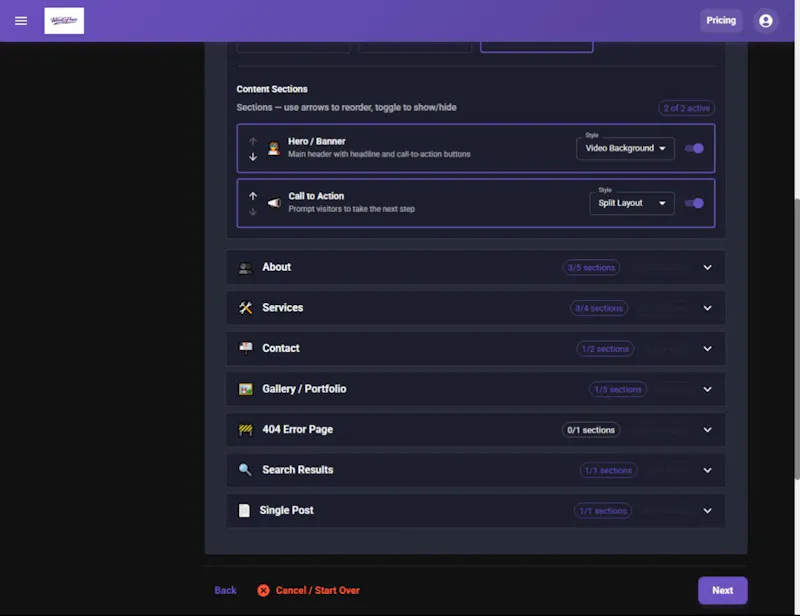The image size is (800, 616).
Task: Click the Services 3/4 sections badge
Action: pyautogui.click(x=598, y=308)
